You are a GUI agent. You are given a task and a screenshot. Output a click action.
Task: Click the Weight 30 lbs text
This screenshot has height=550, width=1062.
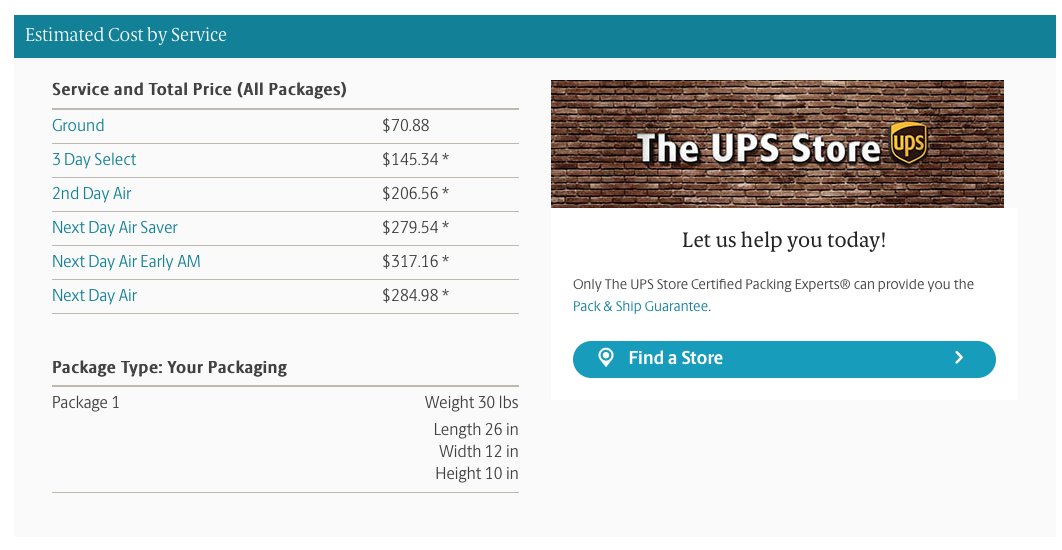click(x=471, y=402)
